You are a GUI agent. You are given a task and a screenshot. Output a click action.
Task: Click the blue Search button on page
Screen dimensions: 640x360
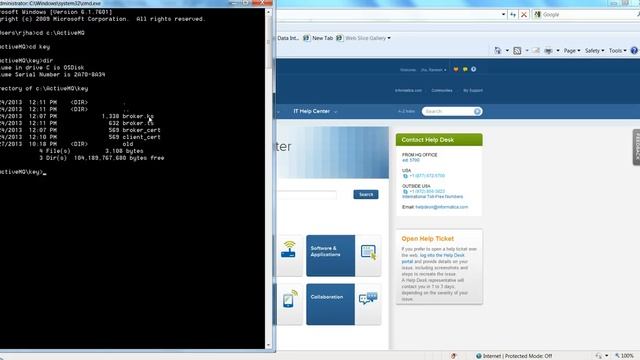[x=366, y=194]
